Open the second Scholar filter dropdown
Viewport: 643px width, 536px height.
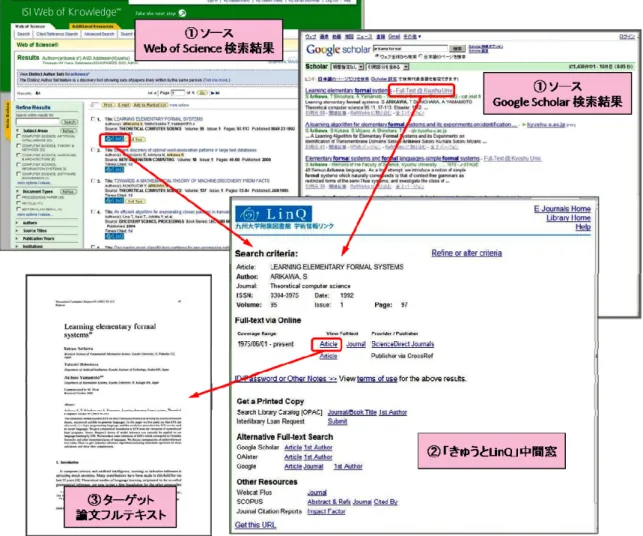387,66
